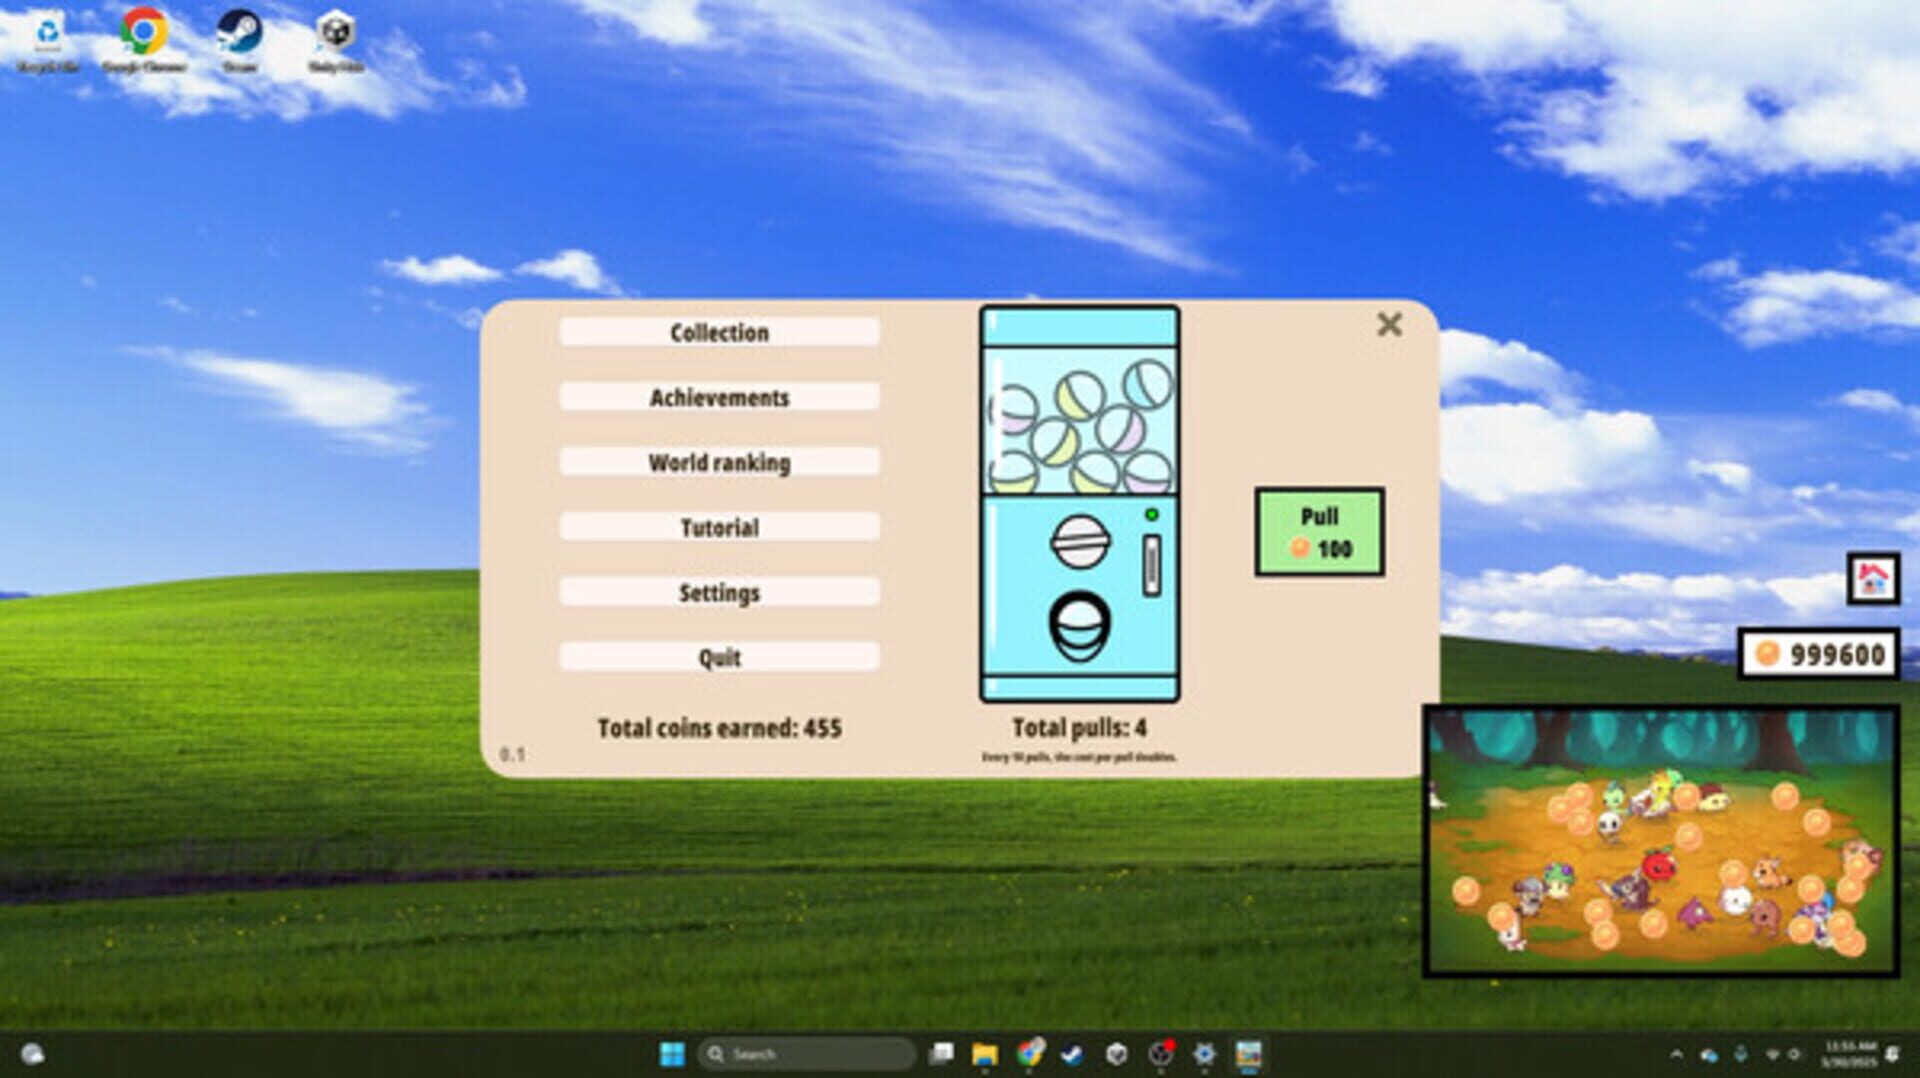1920x1078 pixels.
Task: Open Steam using its desktop shortcut
Action: (x=238, y=30)
